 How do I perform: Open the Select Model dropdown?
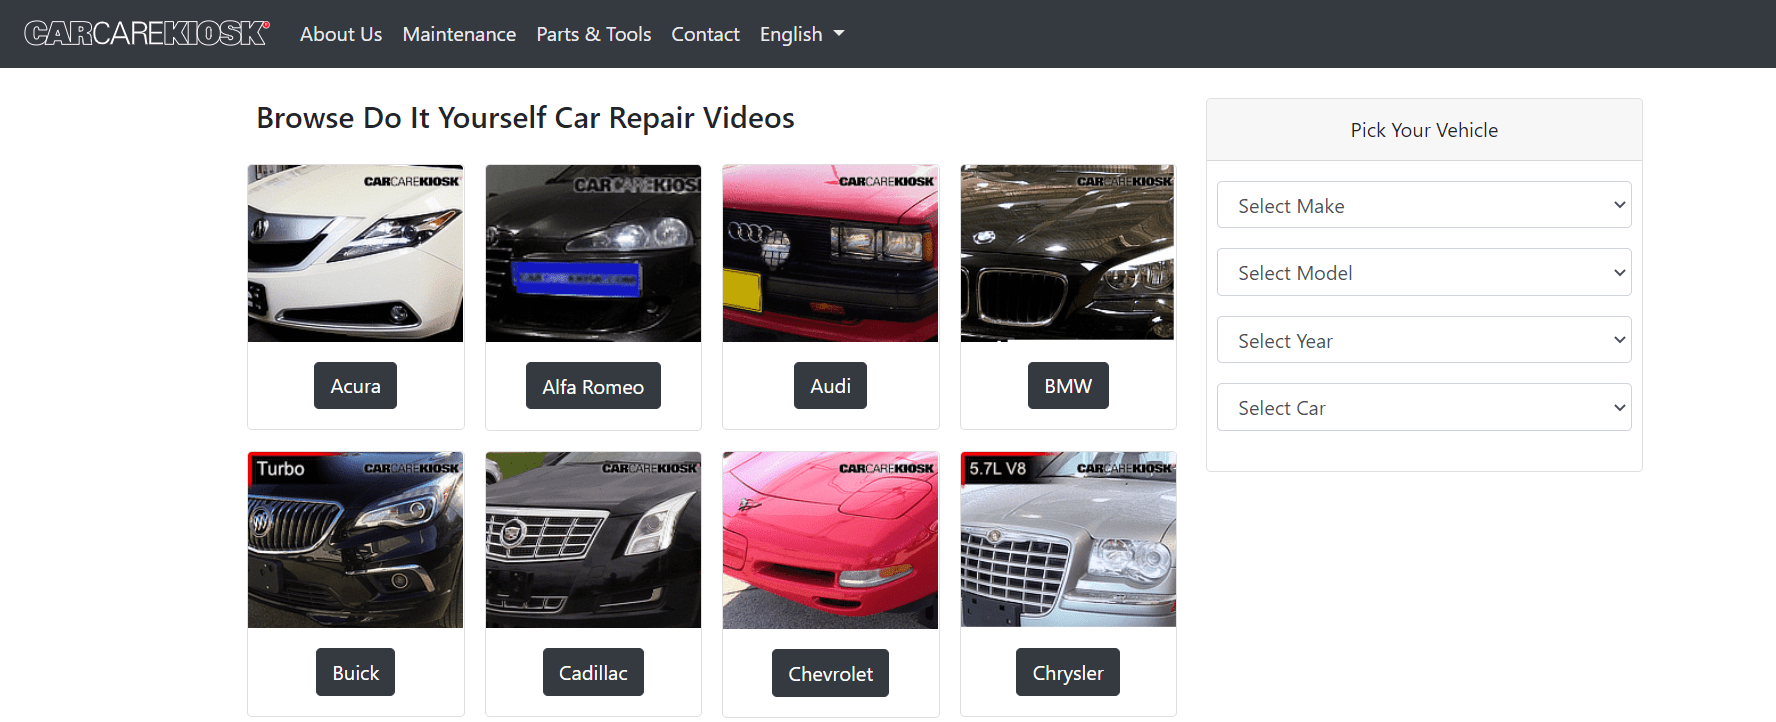pos(1424,272)
